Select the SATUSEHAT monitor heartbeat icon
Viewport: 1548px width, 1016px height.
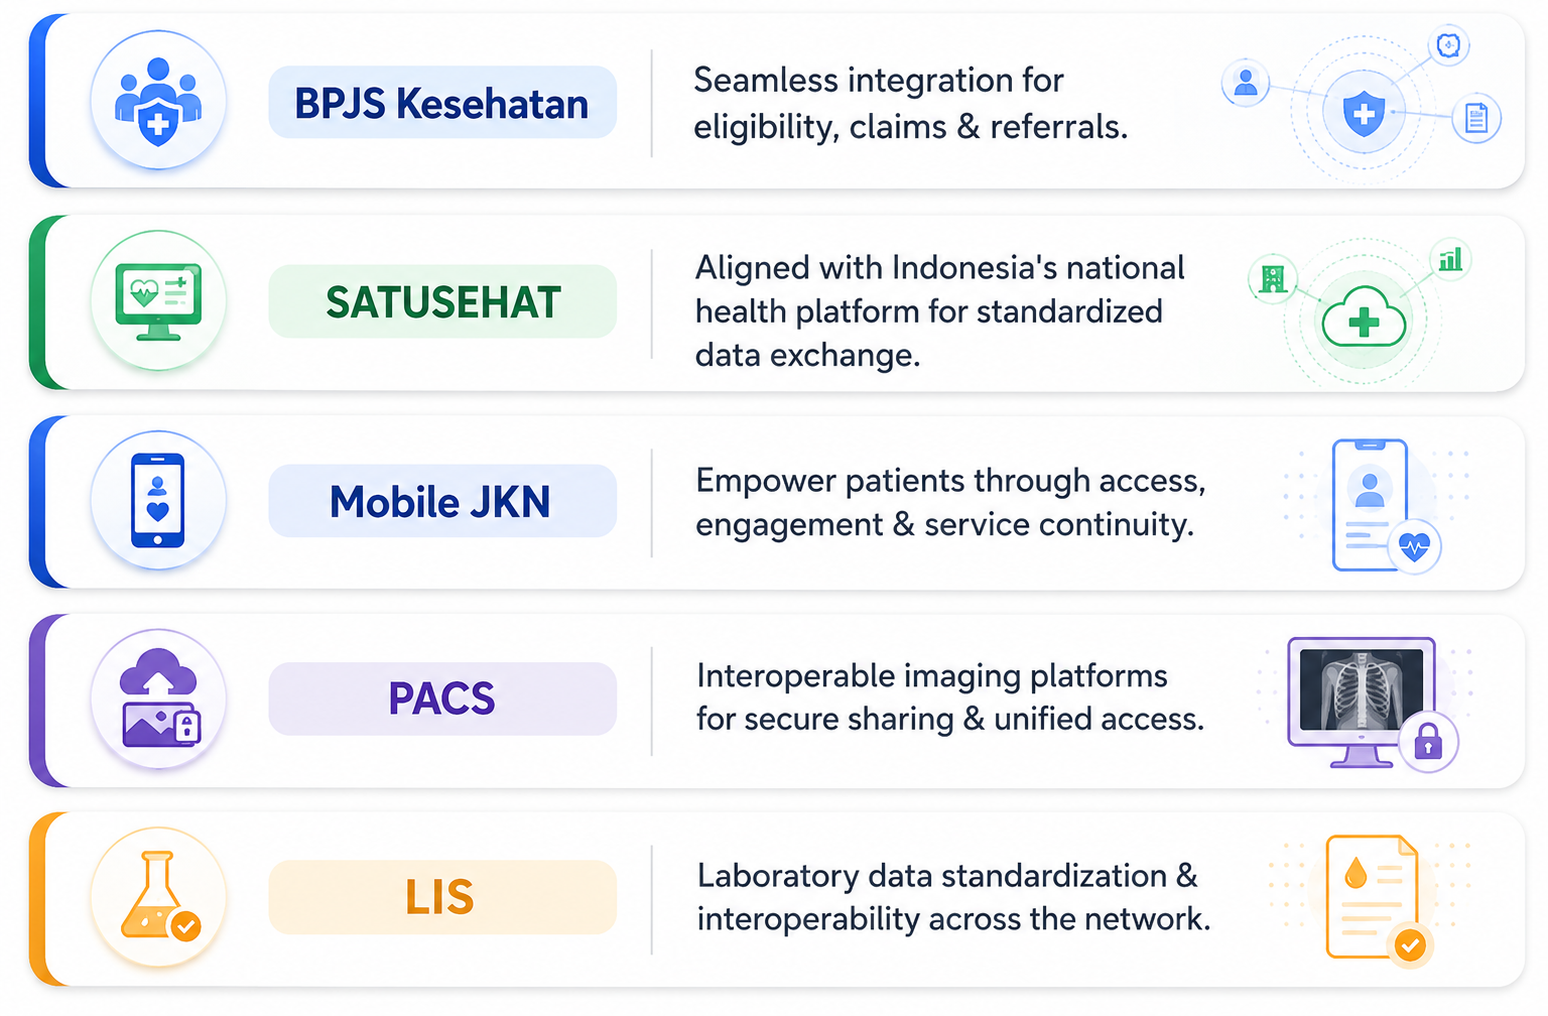pyautogui.click(x=158, y=300)
